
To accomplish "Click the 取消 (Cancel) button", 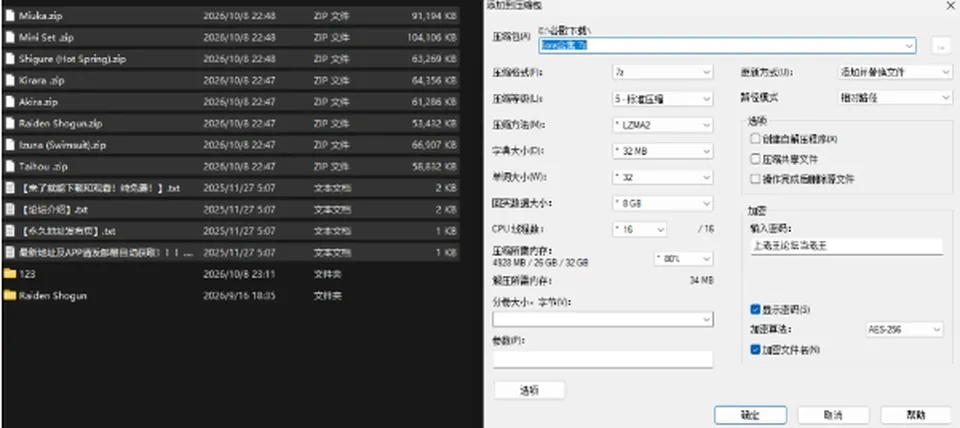I will (833, 415).
